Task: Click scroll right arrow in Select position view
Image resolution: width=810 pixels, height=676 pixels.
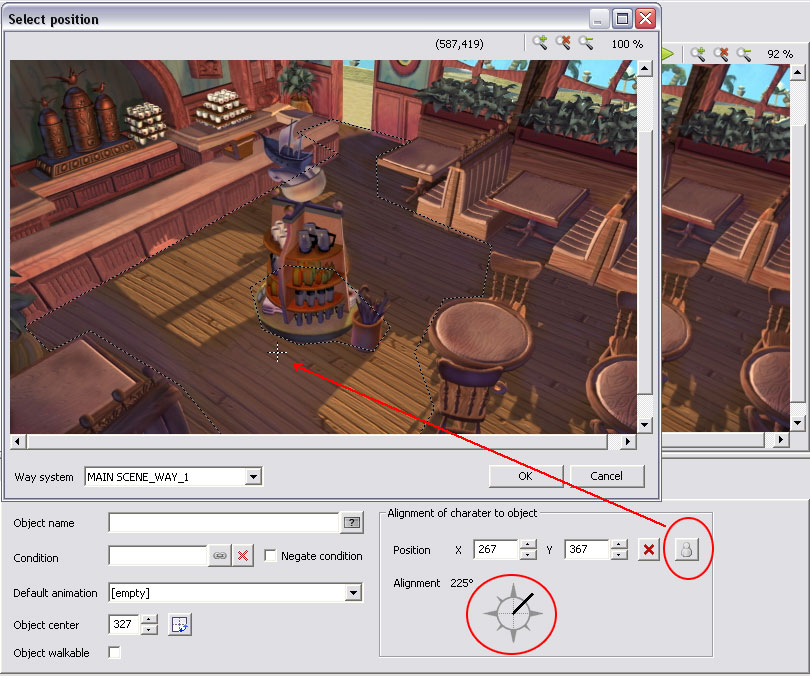Action: (628, 442)
